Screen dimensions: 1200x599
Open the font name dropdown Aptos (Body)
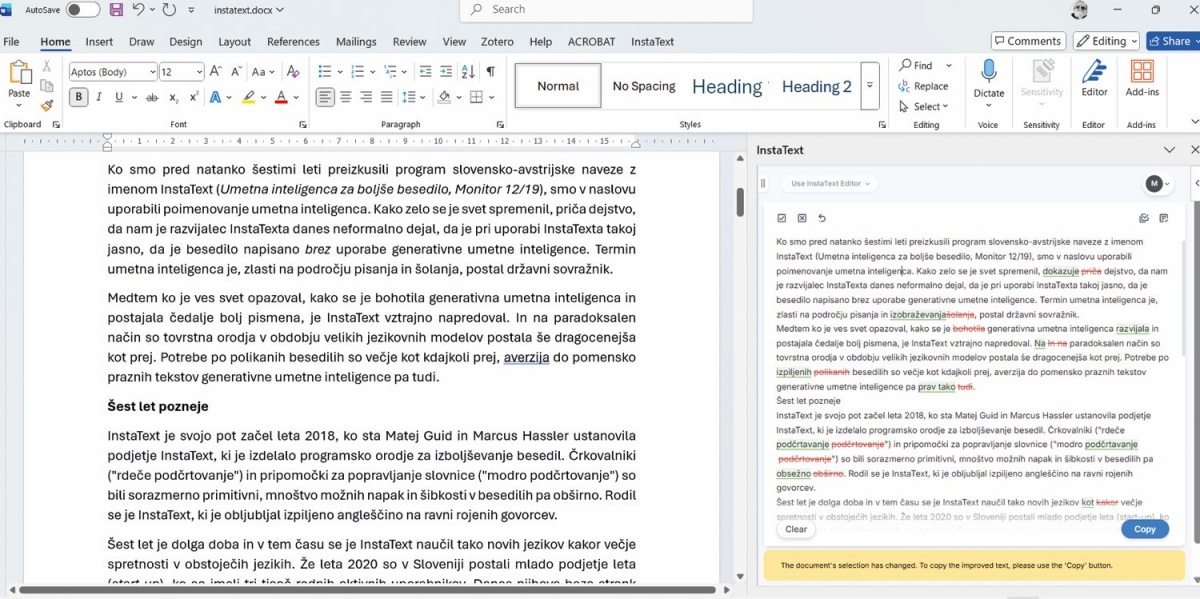pyautogui.click(x=112, y=72)
